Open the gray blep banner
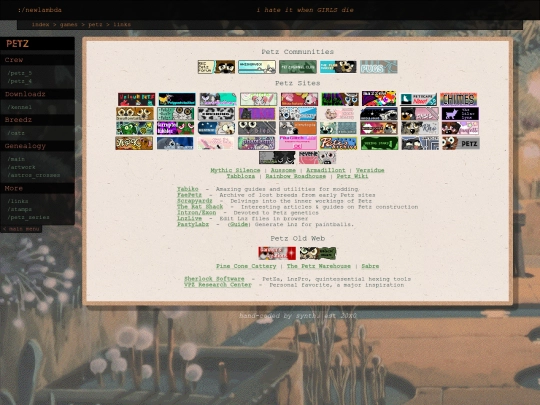The width and height of the screenshot is (540, 405). 257,128
